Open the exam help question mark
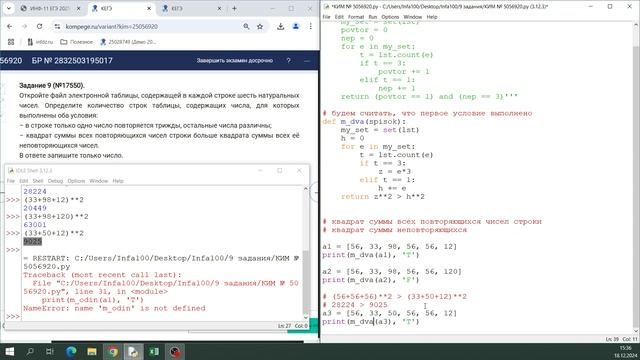This screenshot has height=360, width=640. coord(289,60)
